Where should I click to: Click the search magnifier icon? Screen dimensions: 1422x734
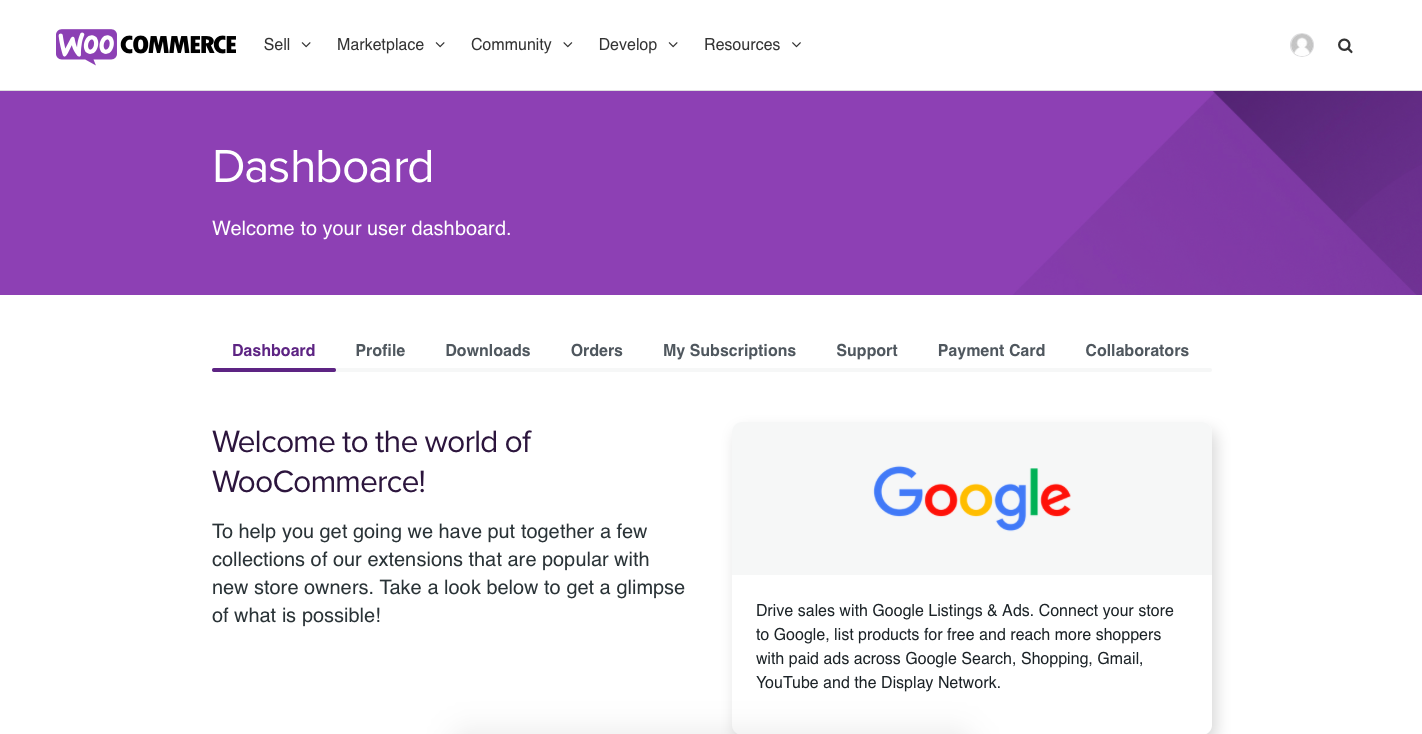(1345, 46)
